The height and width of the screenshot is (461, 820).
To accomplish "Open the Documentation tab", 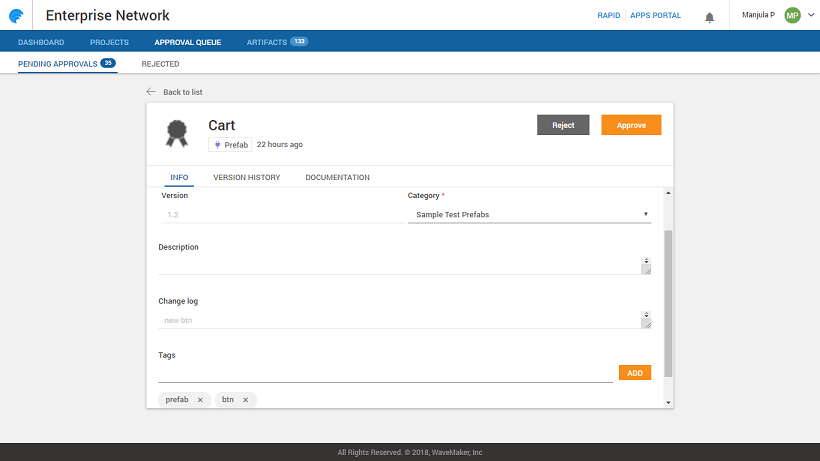I will [x=337, y=178].
